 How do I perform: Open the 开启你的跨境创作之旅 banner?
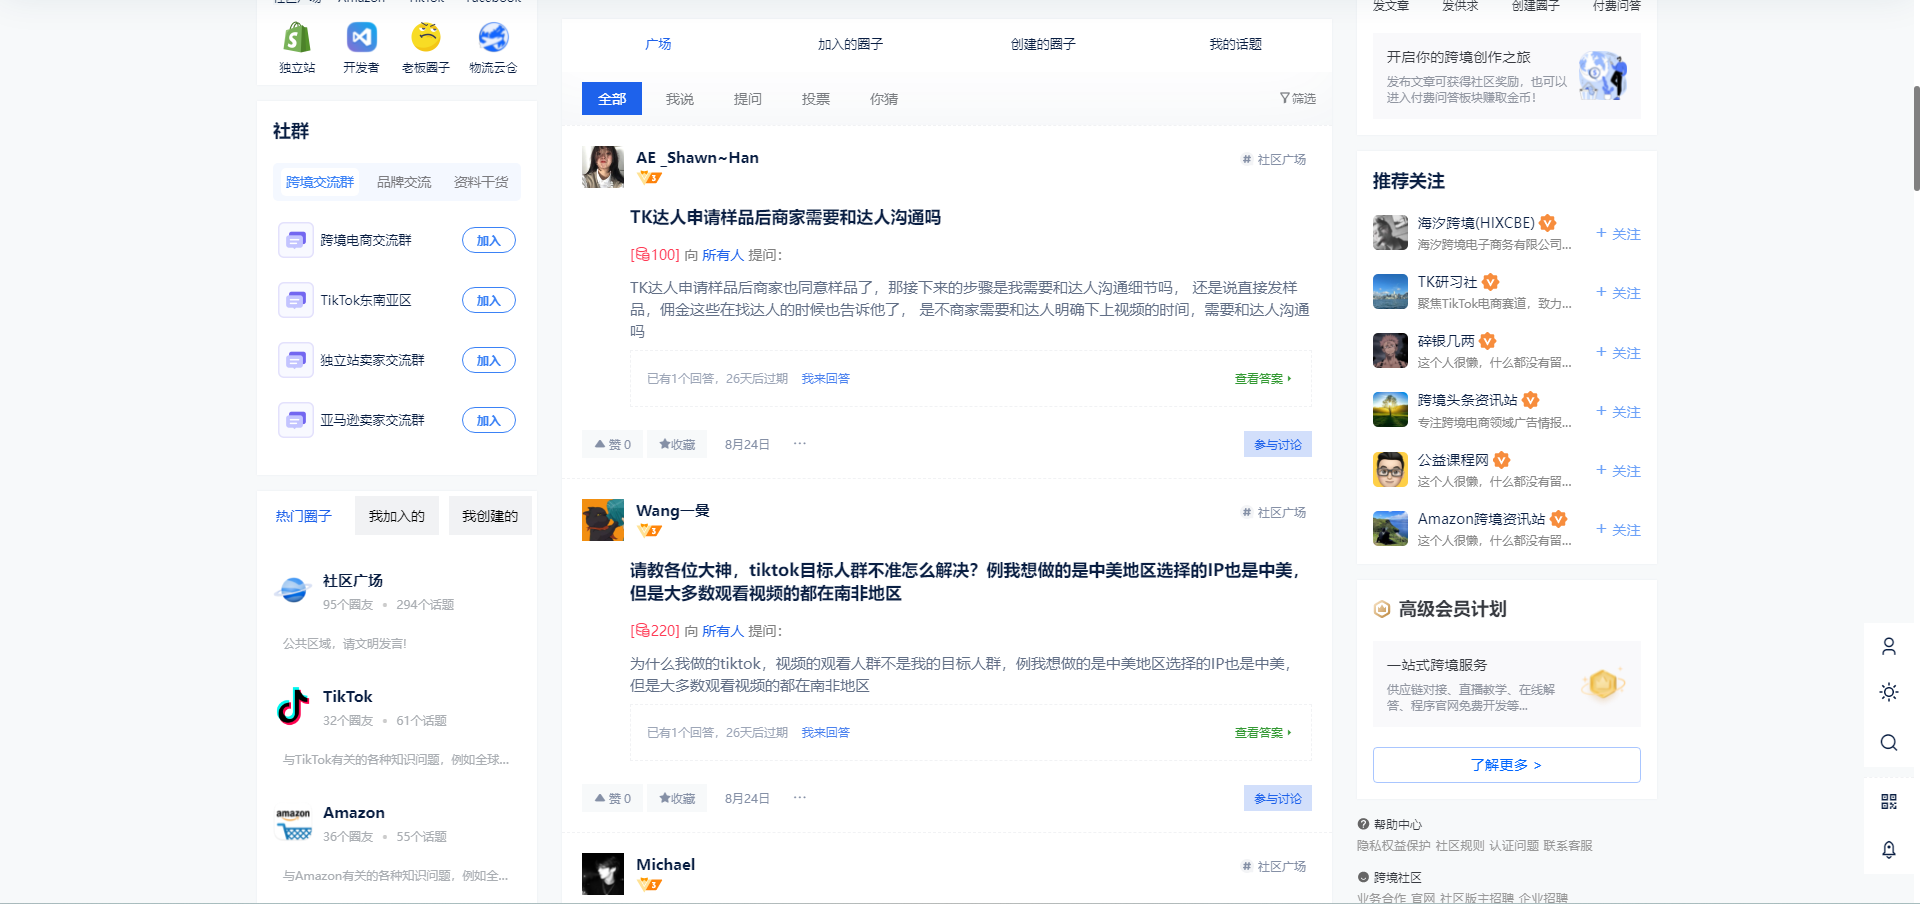(1507, 76)
